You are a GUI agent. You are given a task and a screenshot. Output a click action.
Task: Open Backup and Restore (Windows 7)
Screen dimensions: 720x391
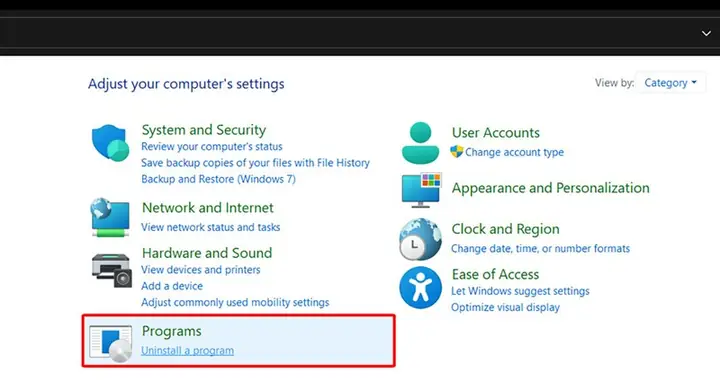pos(218,179)
